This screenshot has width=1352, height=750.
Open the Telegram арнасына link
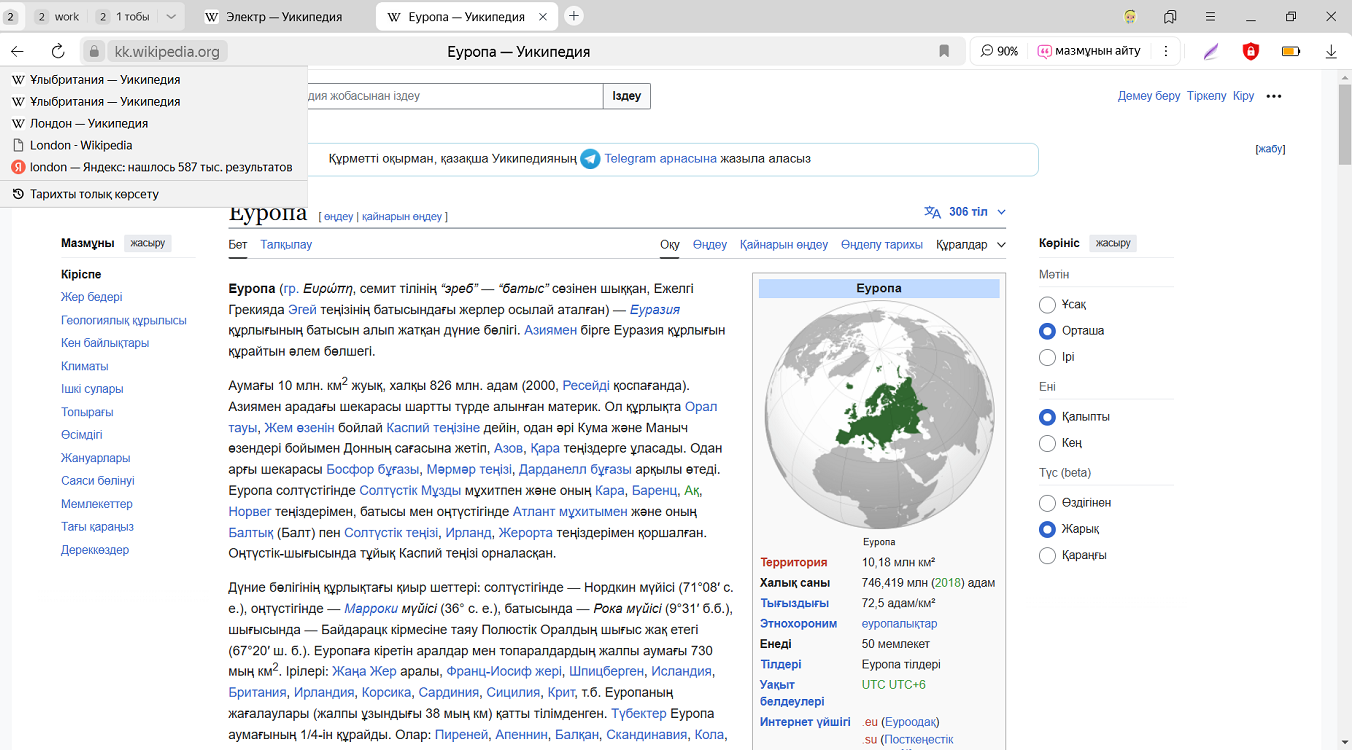[x=660, y=158]
